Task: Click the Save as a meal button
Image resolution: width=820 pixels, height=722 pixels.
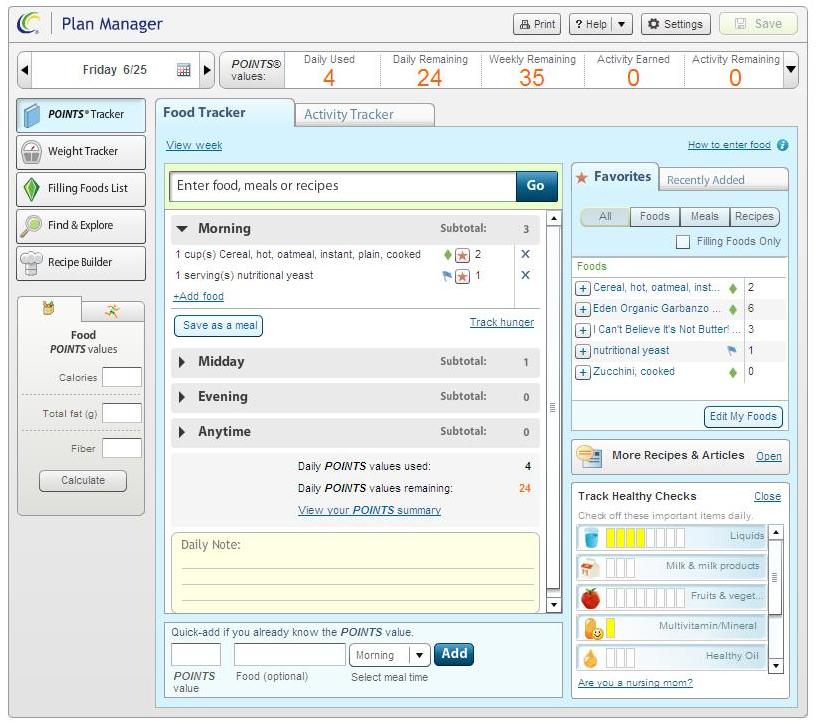Action: pyautogui.click(x=219, y=326)
